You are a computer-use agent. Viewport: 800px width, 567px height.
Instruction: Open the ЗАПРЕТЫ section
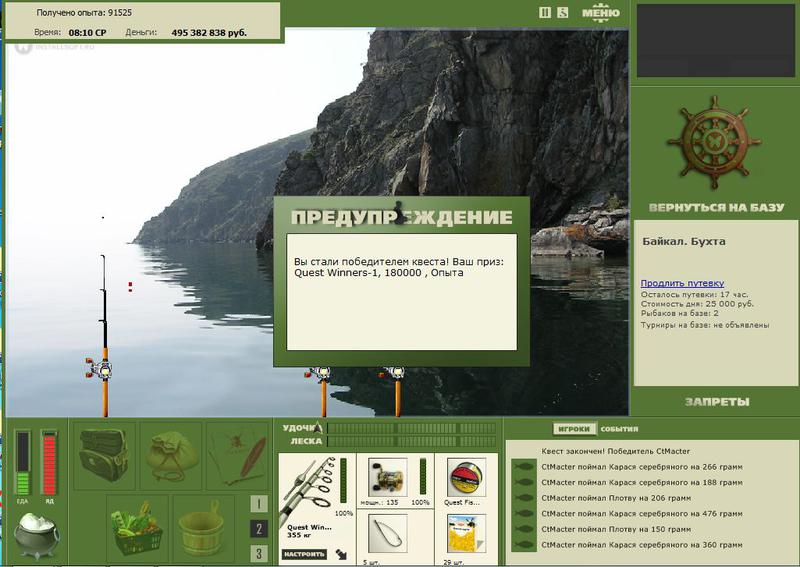click(717, 402)
